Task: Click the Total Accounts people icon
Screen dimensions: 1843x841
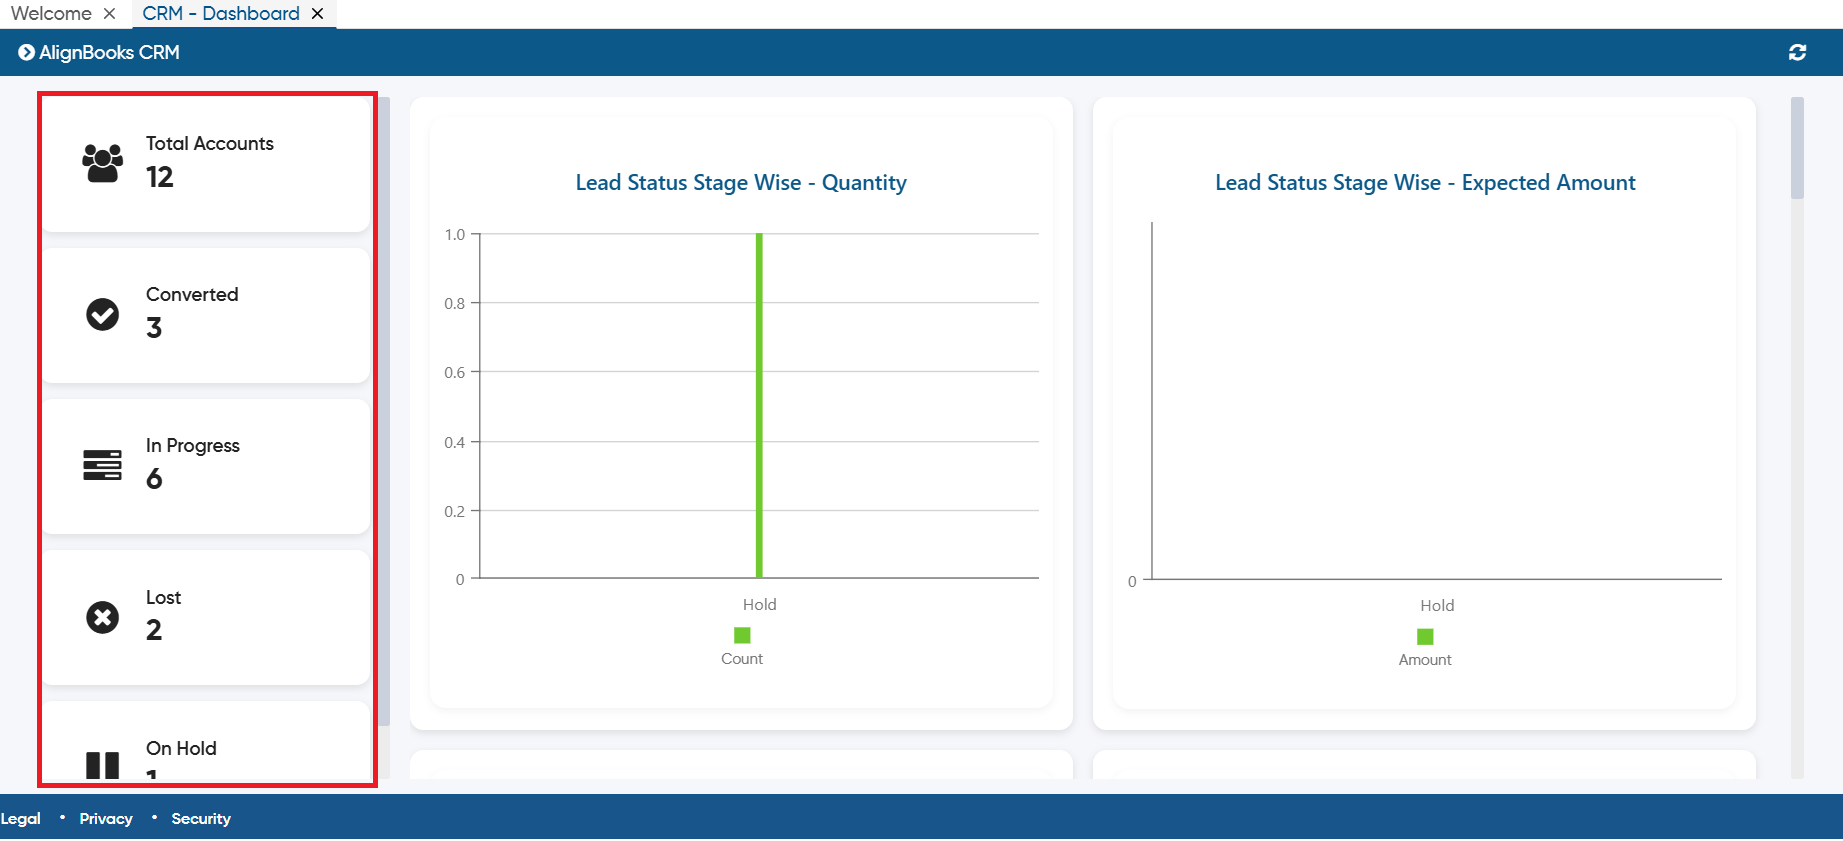Action: [x=102, y=163]
